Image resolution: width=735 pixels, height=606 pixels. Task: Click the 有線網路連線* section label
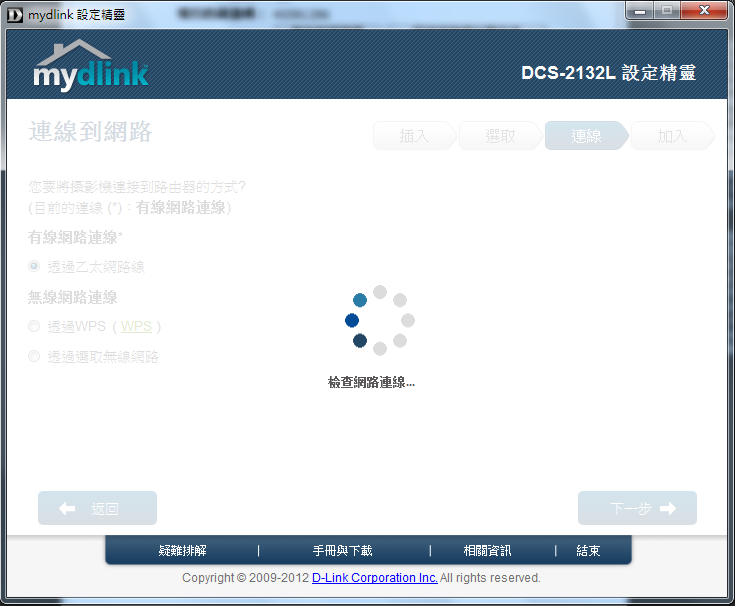pyautogui.click(x=75, y=237)
